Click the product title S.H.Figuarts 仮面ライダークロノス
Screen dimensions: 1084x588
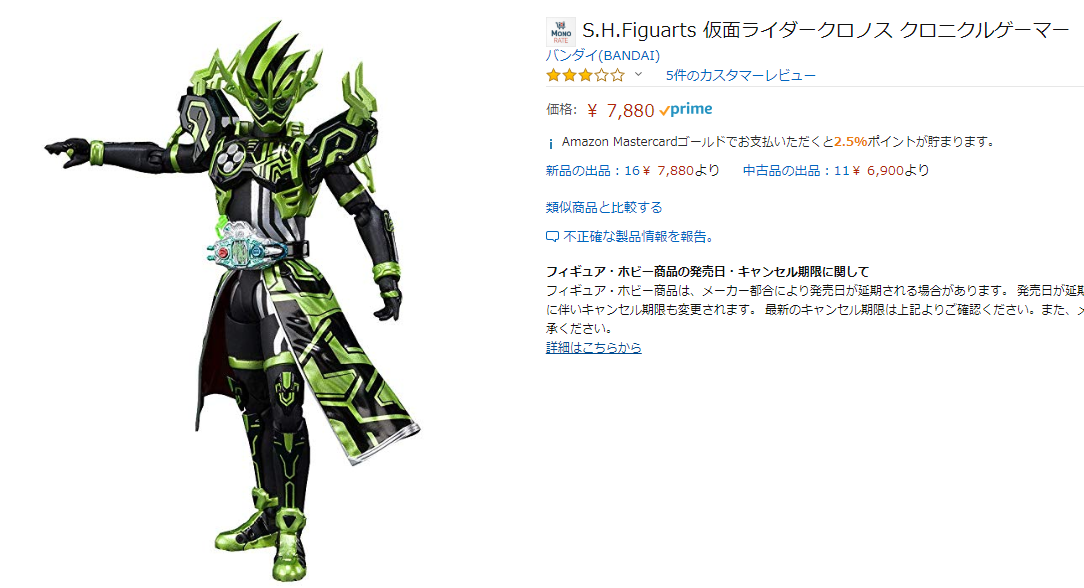[825, 30]
